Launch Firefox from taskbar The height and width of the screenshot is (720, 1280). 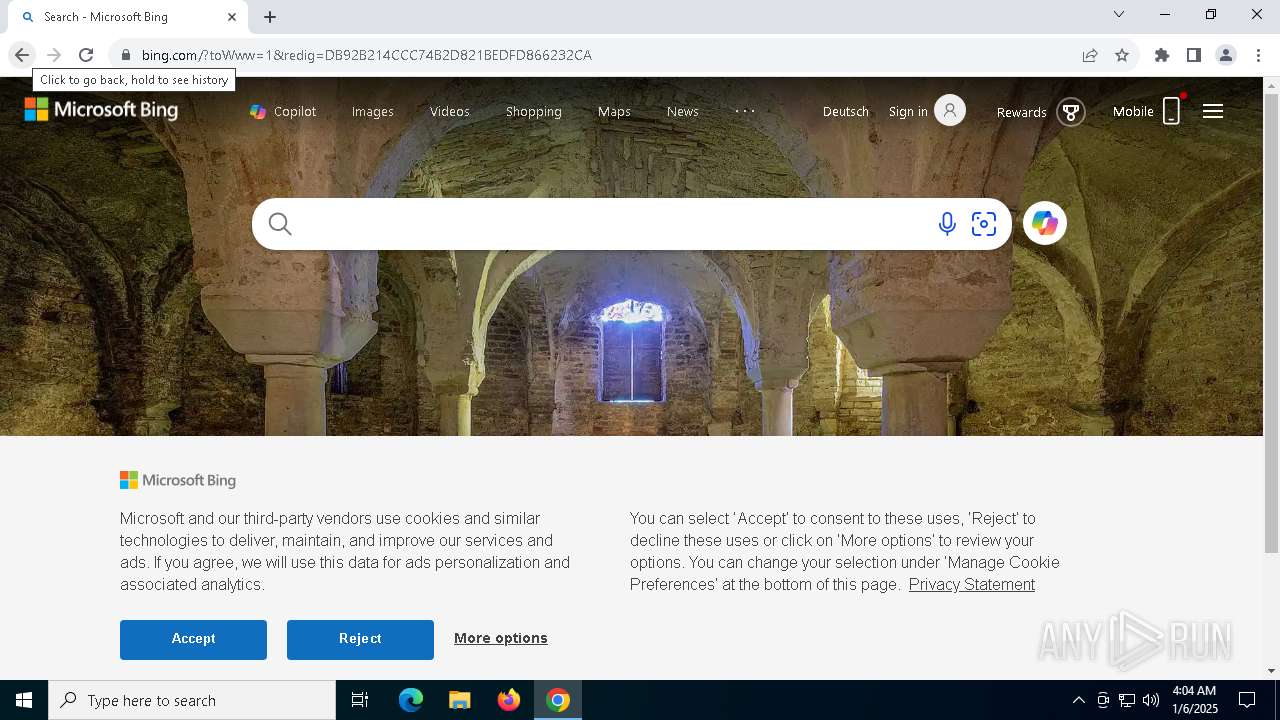tap(509, 700)
